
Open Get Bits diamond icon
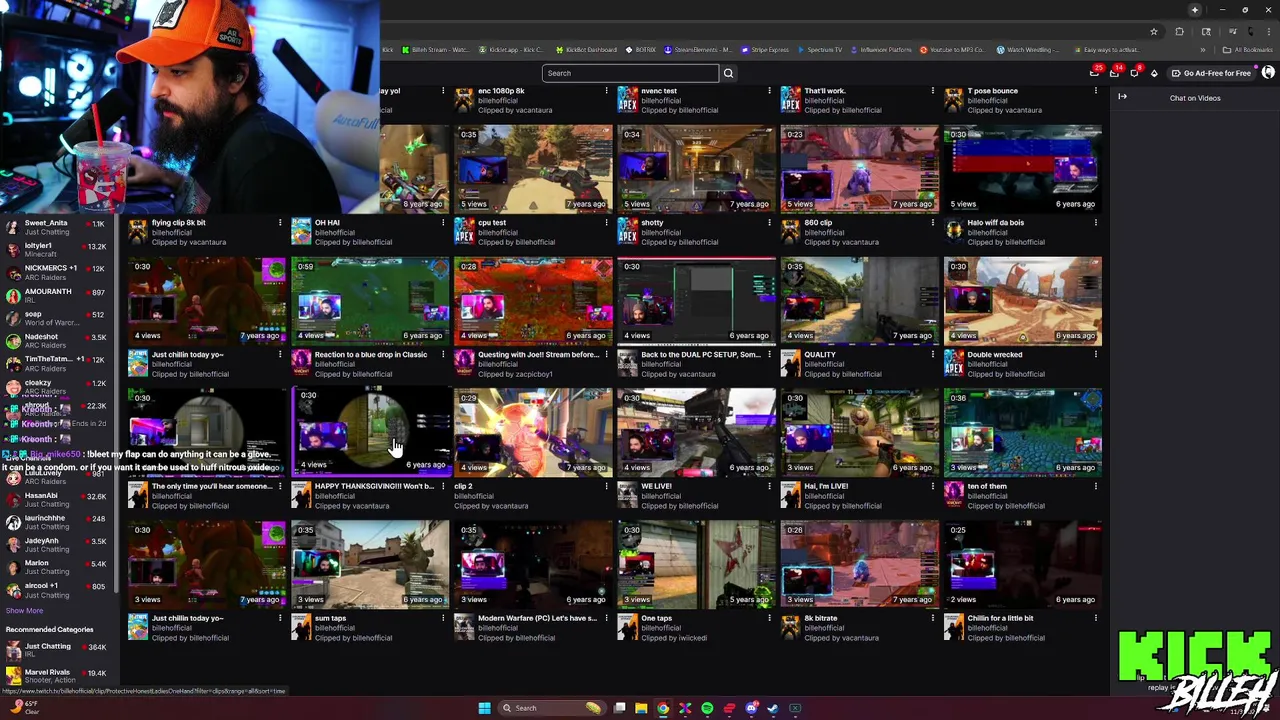(x=1154, y=73)
